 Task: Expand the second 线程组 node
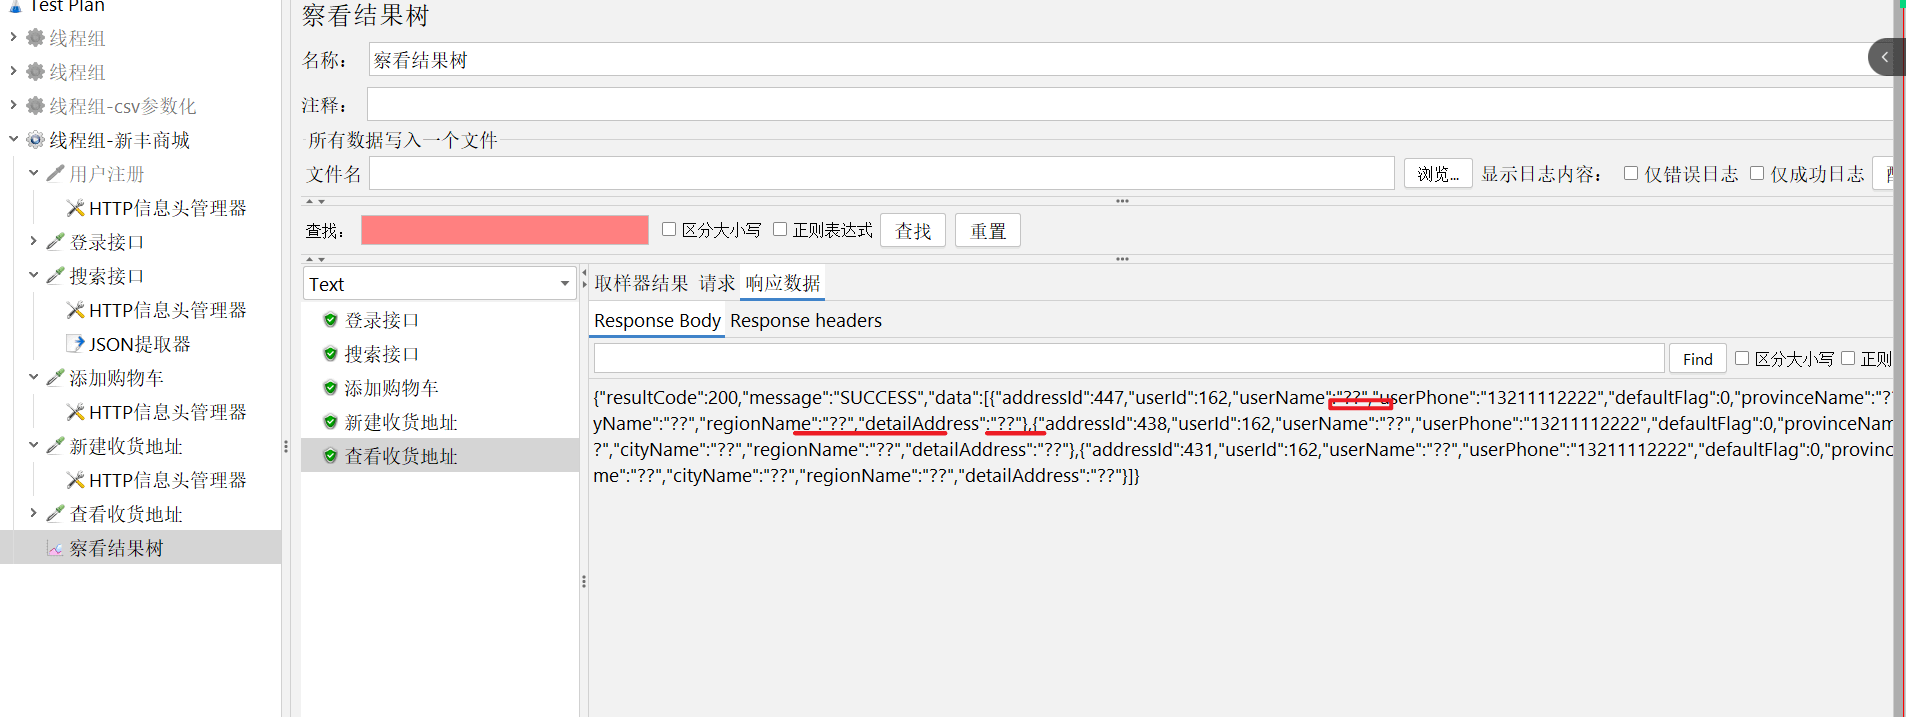click(13, 71)
